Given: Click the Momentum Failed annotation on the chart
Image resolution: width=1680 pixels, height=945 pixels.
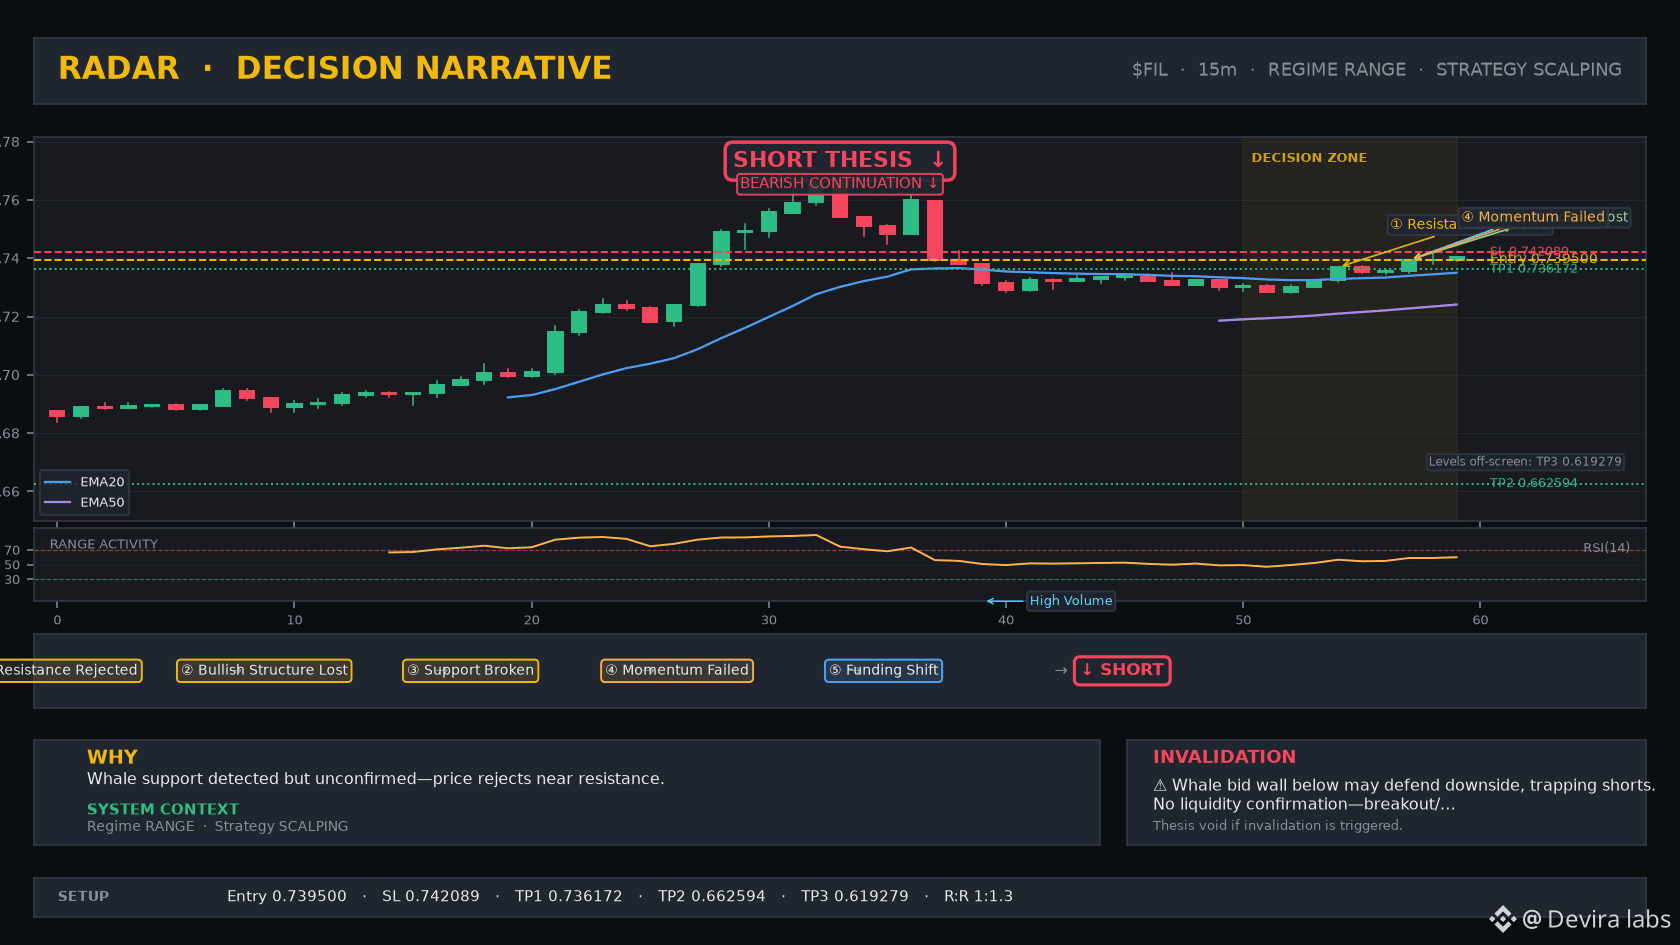Looking at the screenshot, I should [1533, 217].
